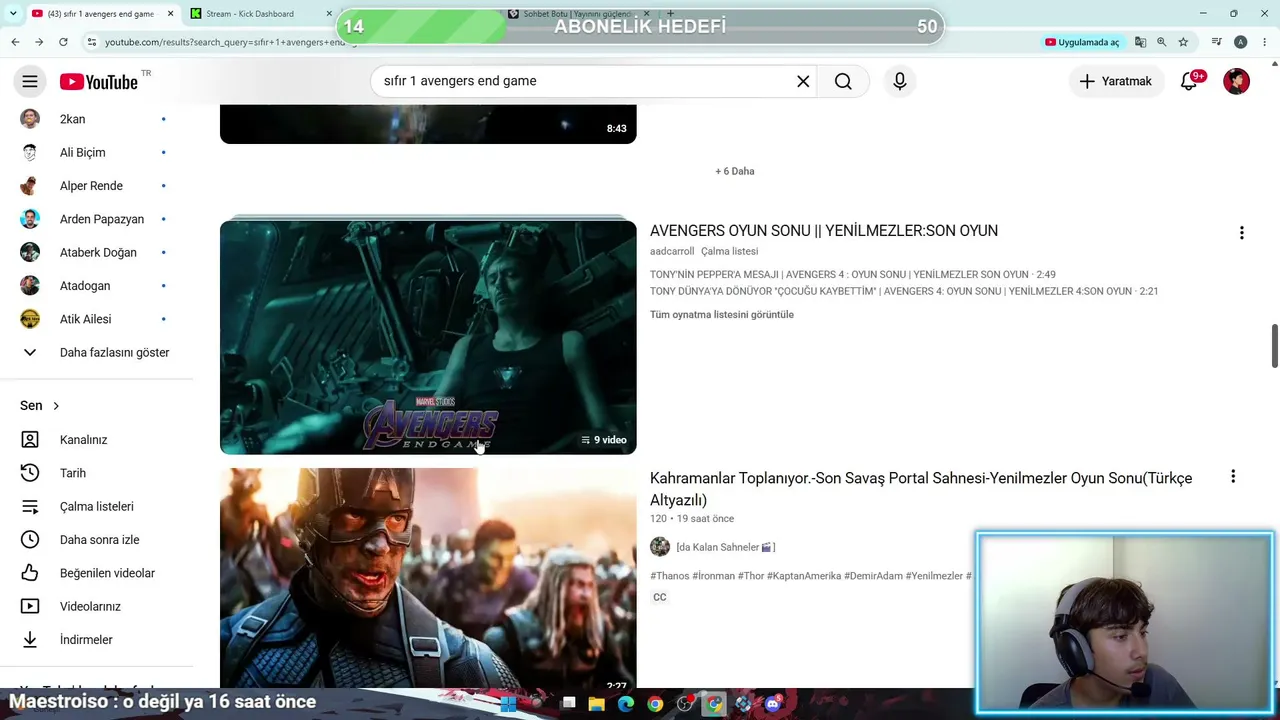Click Uygulamada aç in the address bar

[1082, 42]
